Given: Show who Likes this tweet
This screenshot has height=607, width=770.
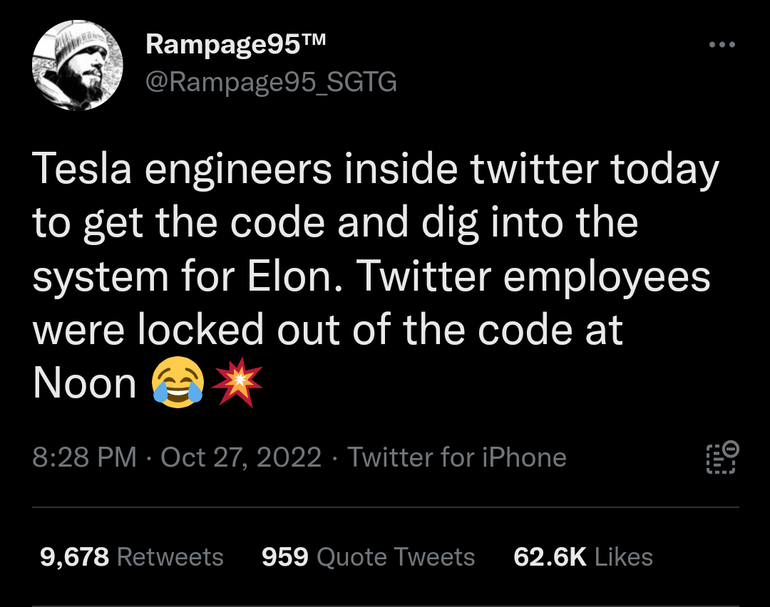Looking at the screenshot, I should pos(623,557).
